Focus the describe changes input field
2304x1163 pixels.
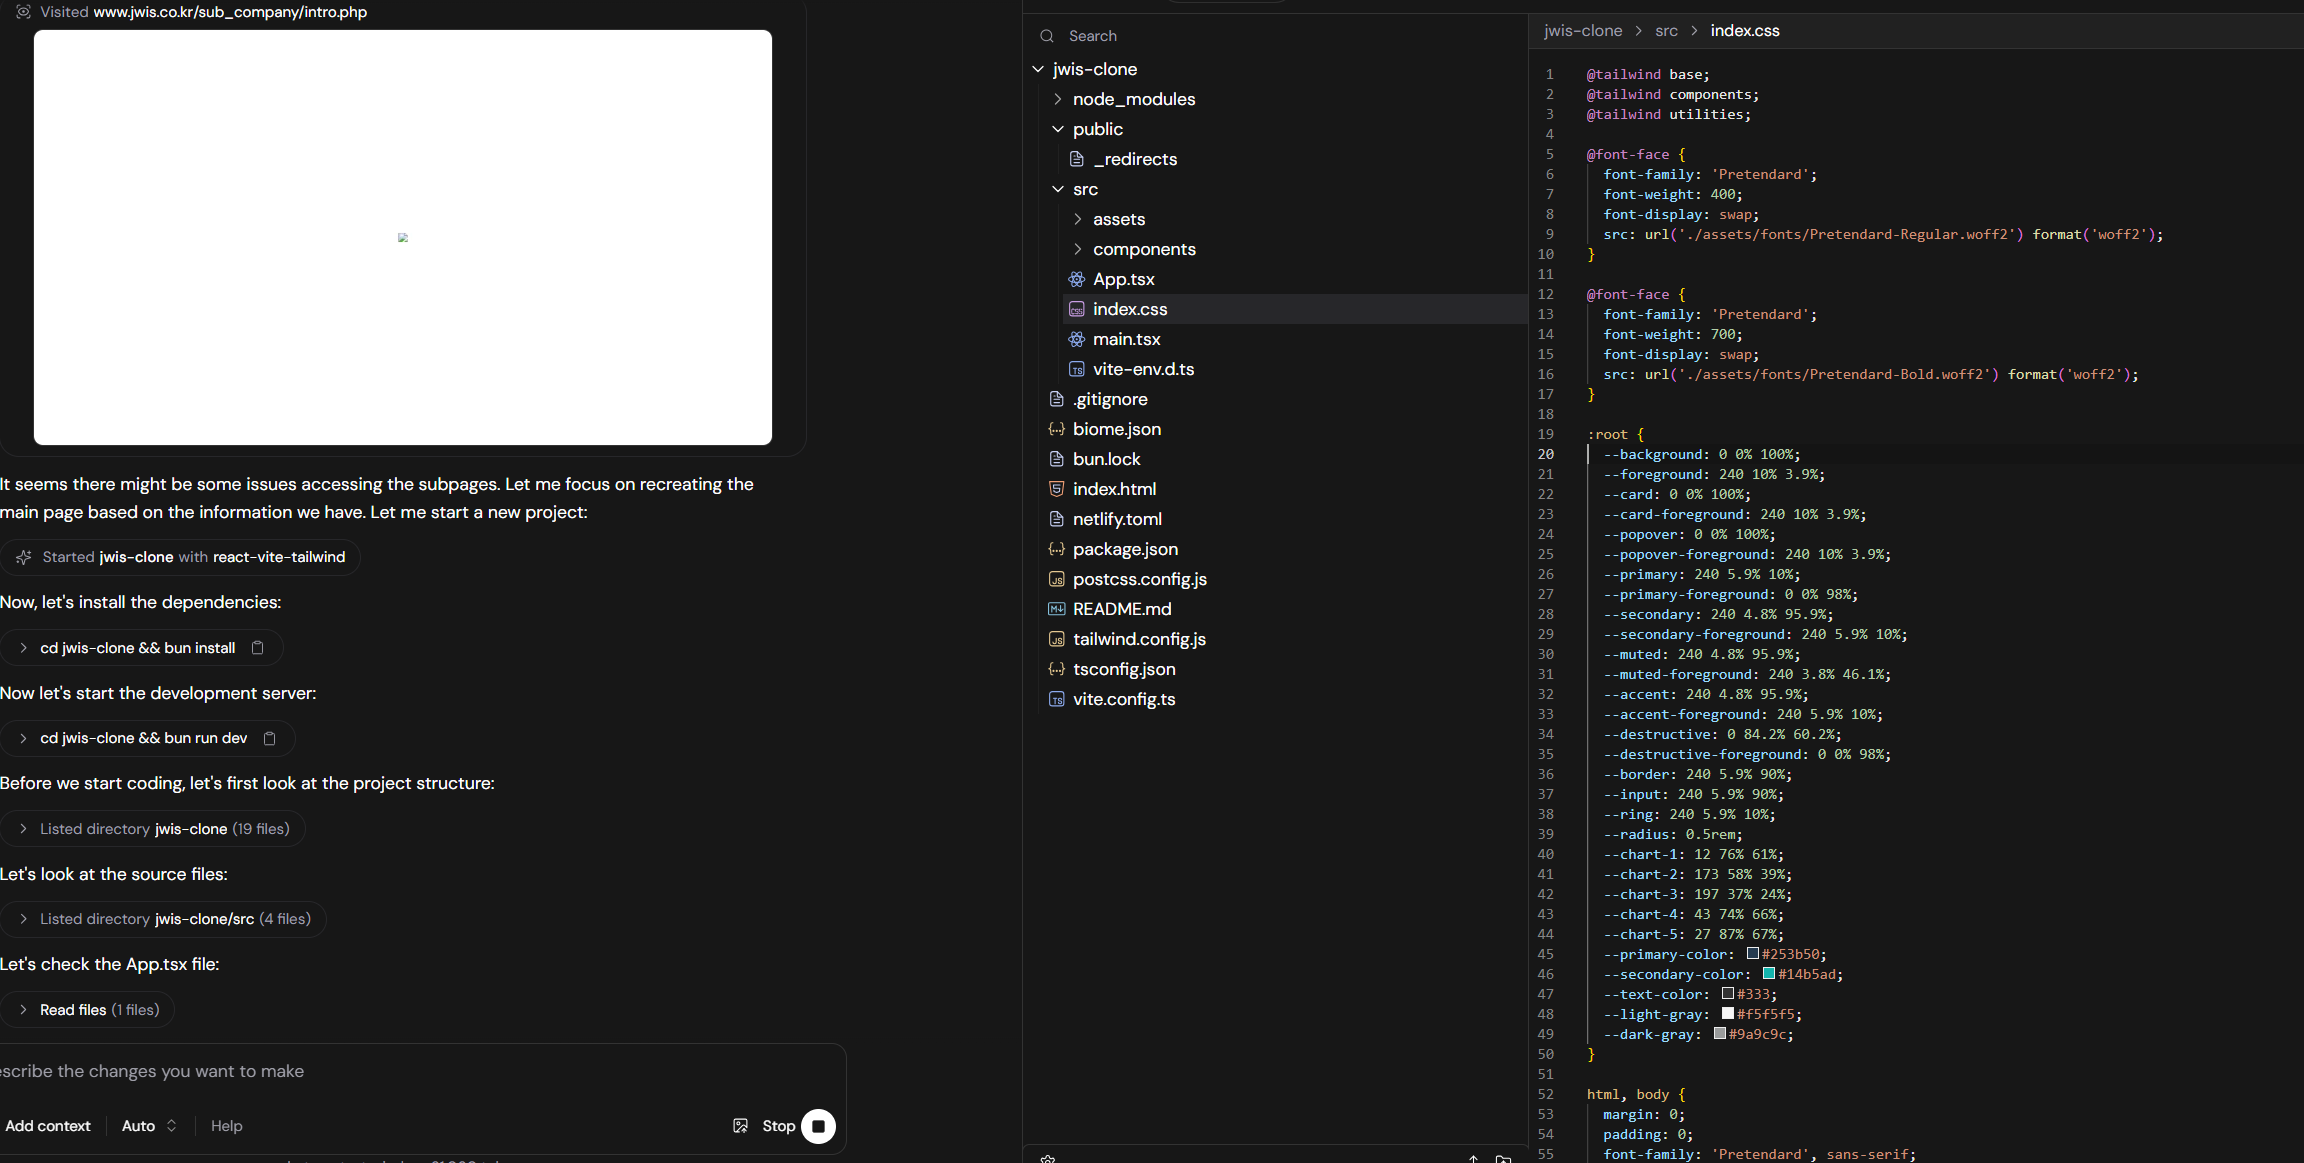click(x=420, y=1071)
